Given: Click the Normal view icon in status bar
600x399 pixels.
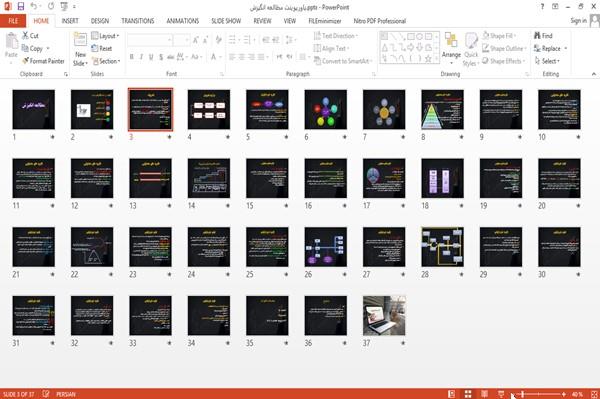Looking at the screenshot, I should 451,394.
